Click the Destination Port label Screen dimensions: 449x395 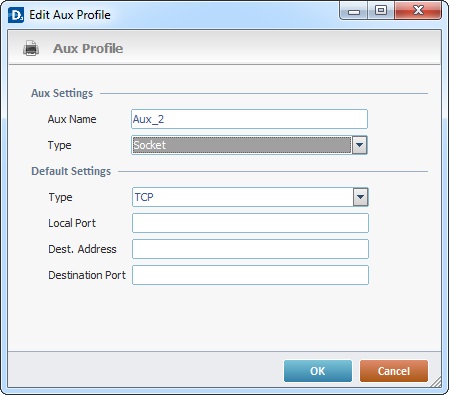click(87, 275)
